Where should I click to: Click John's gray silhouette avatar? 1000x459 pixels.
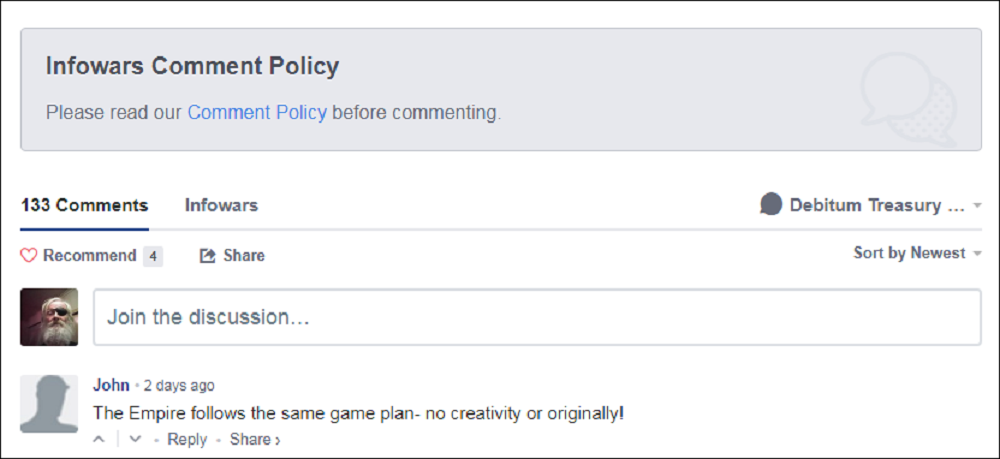[49, 404]
